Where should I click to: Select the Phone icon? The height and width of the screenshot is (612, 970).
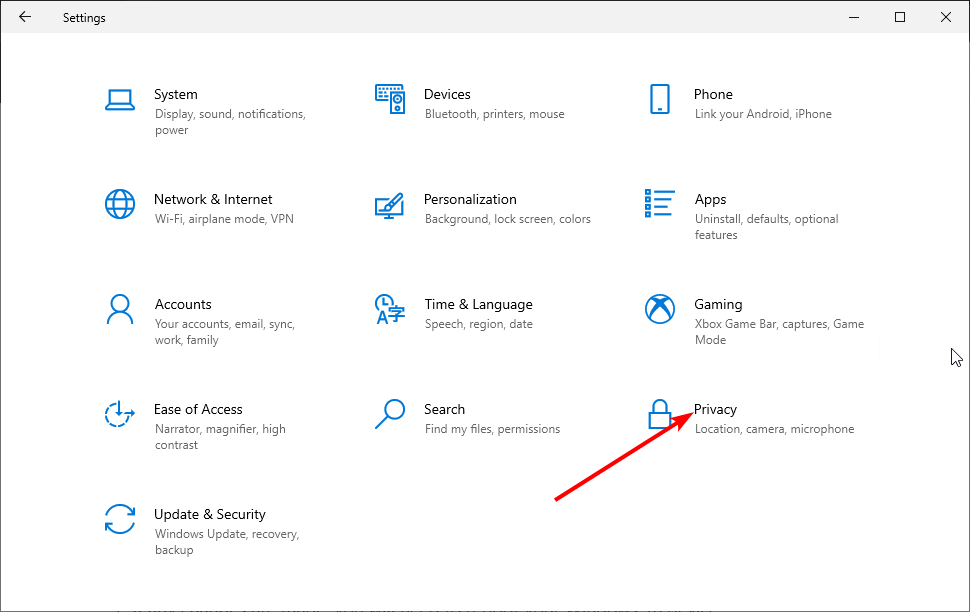click(659, 99)
